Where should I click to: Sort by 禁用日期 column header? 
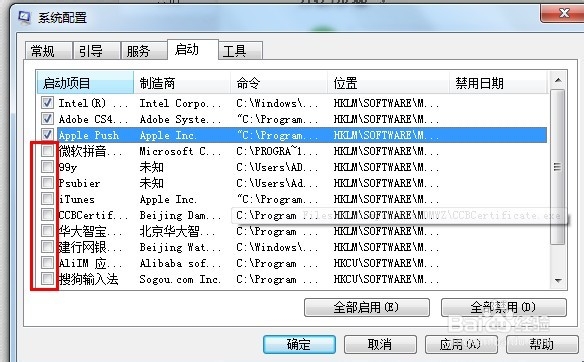[x=498, y=83]
